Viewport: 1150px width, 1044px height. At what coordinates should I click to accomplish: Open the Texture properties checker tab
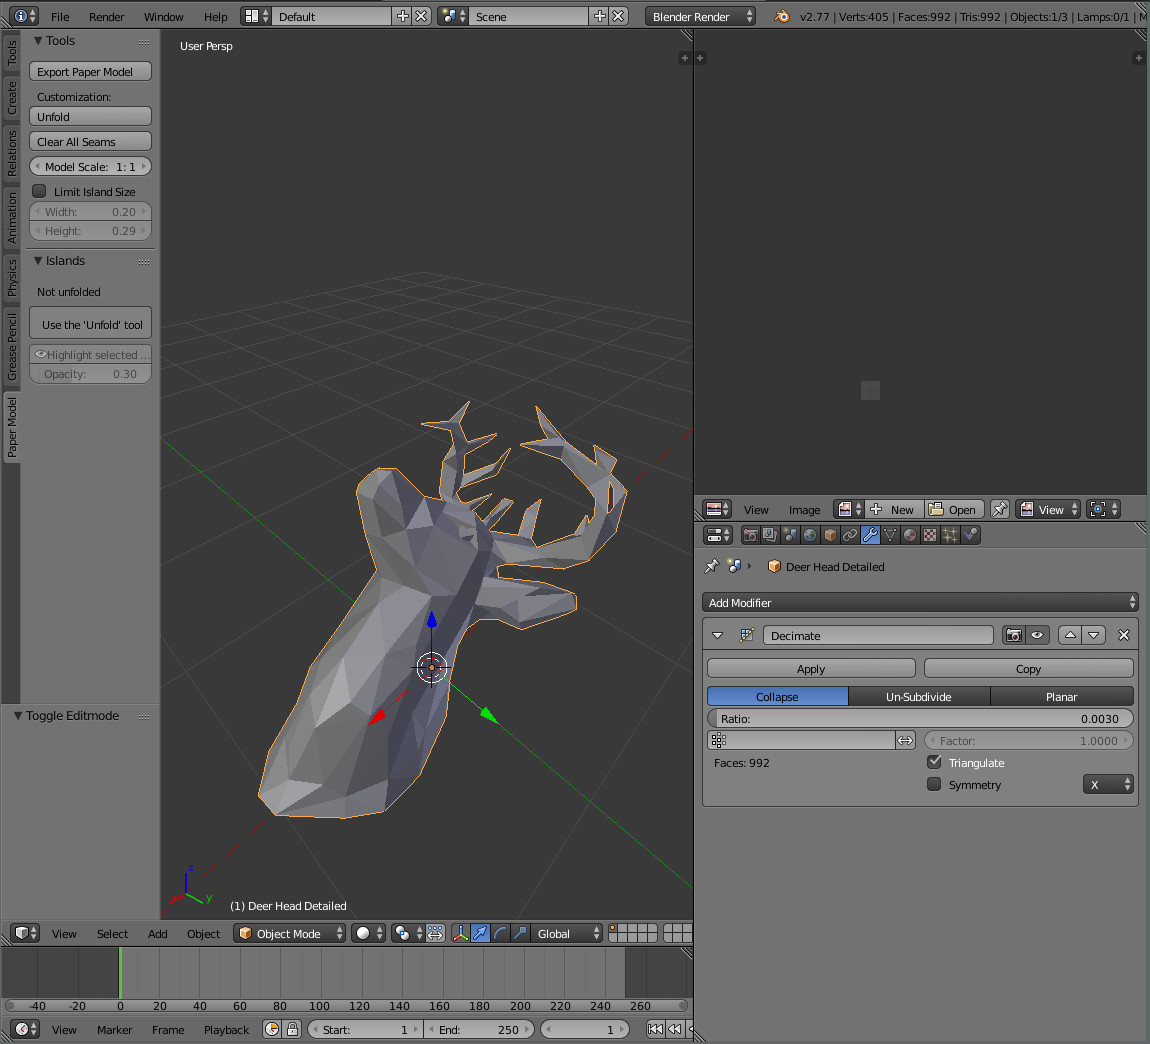(929, 535)
